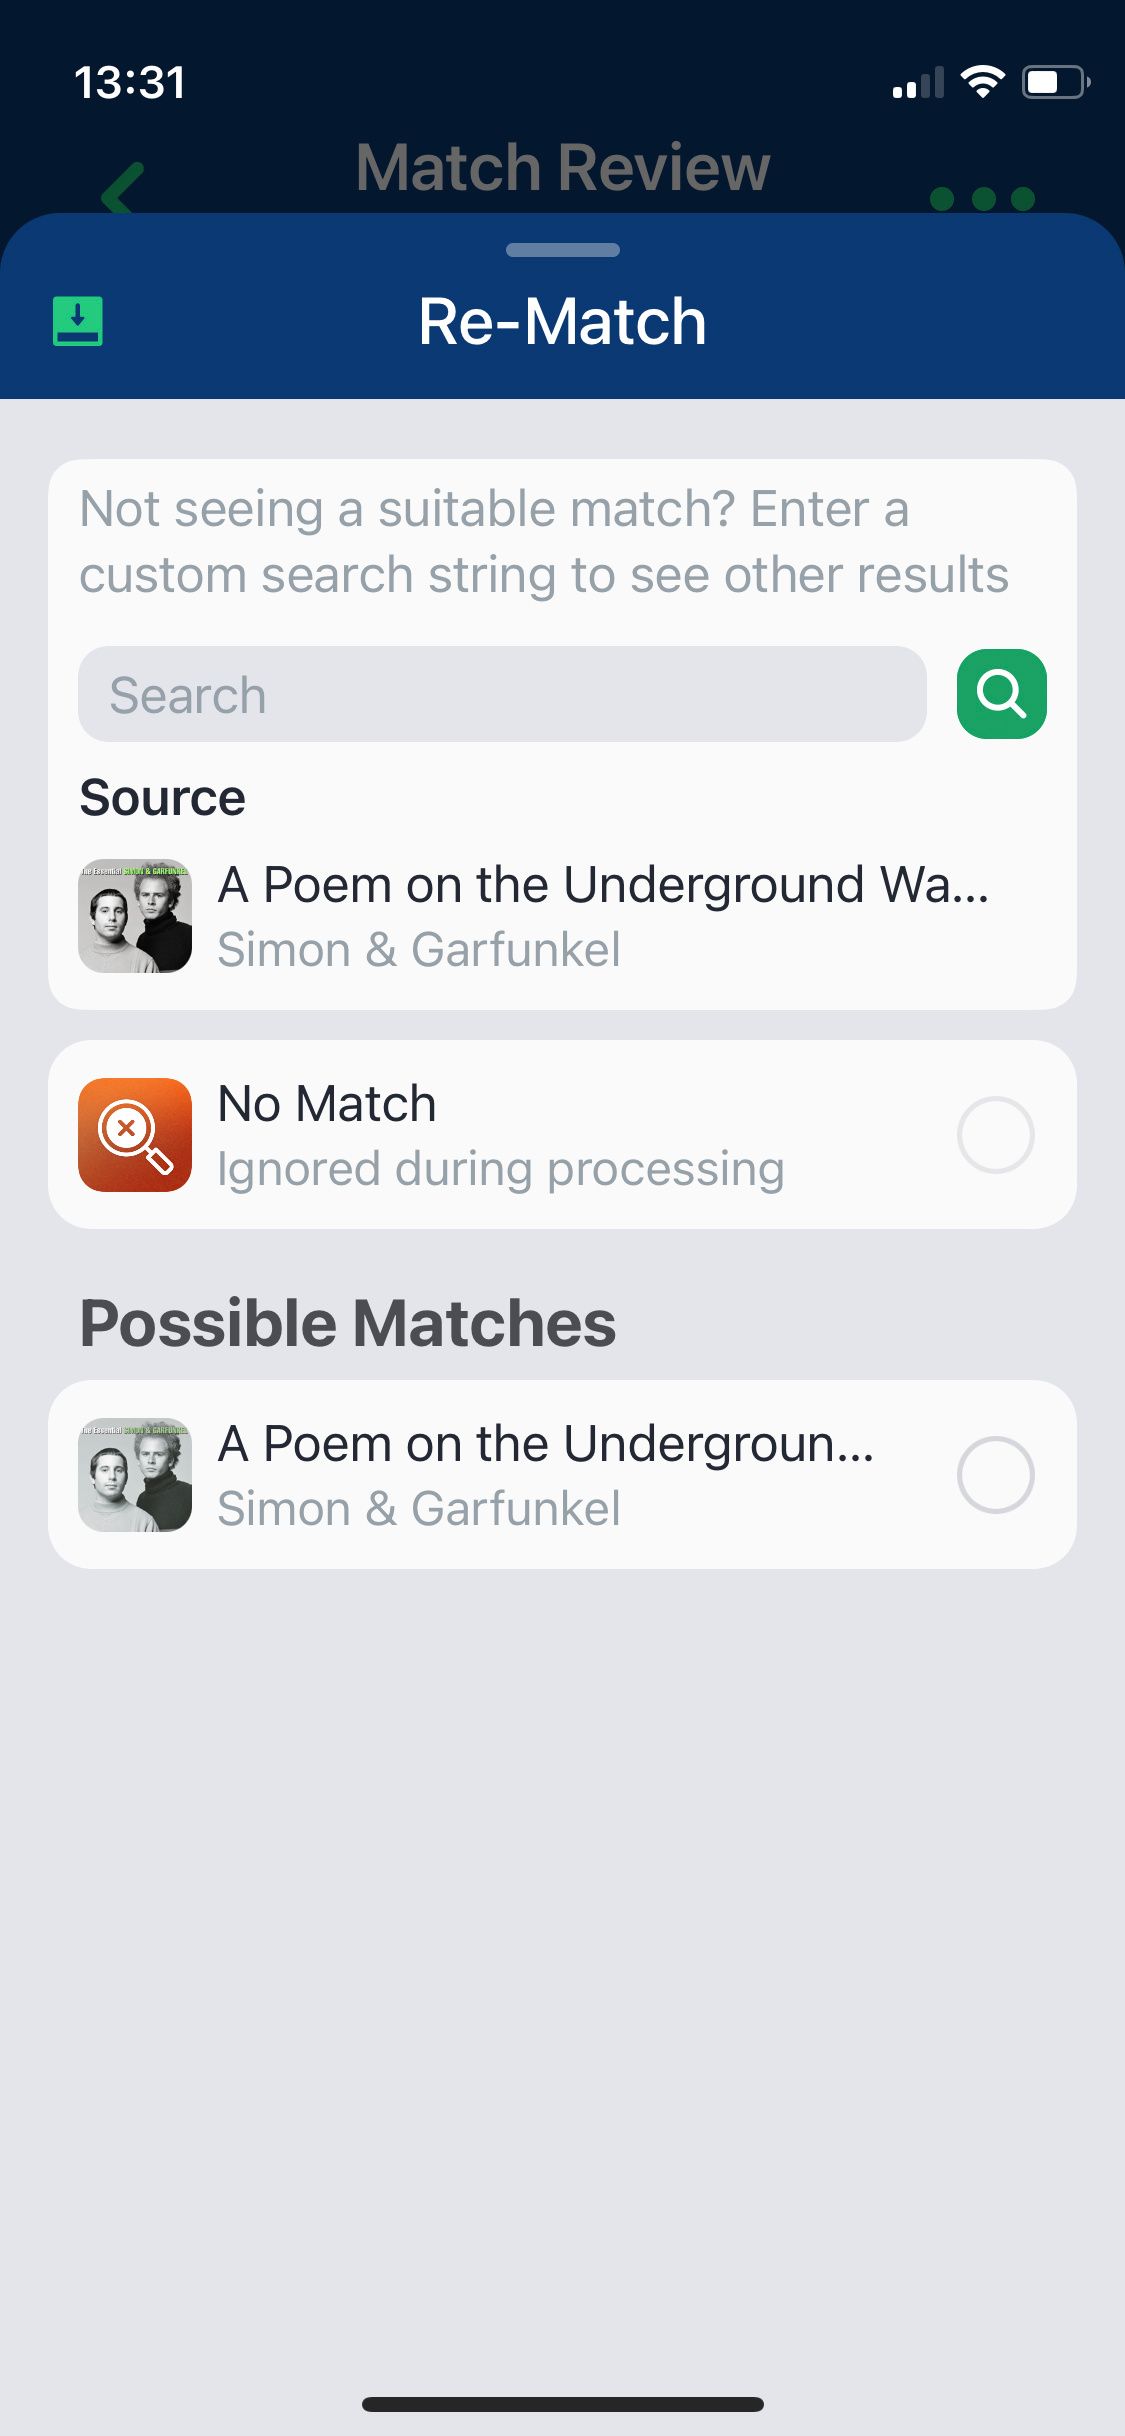Tap the Source song title text
This screenshot has height=2436, width=1125.
[x=603, y=885]
